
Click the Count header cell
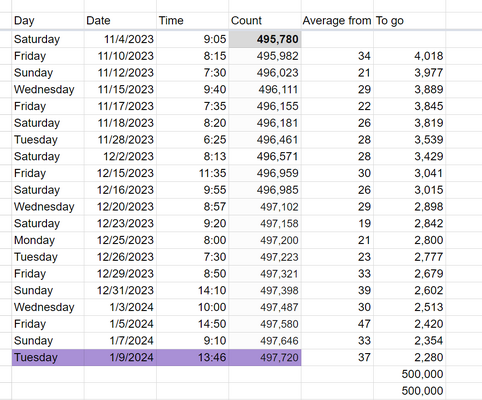265,21
